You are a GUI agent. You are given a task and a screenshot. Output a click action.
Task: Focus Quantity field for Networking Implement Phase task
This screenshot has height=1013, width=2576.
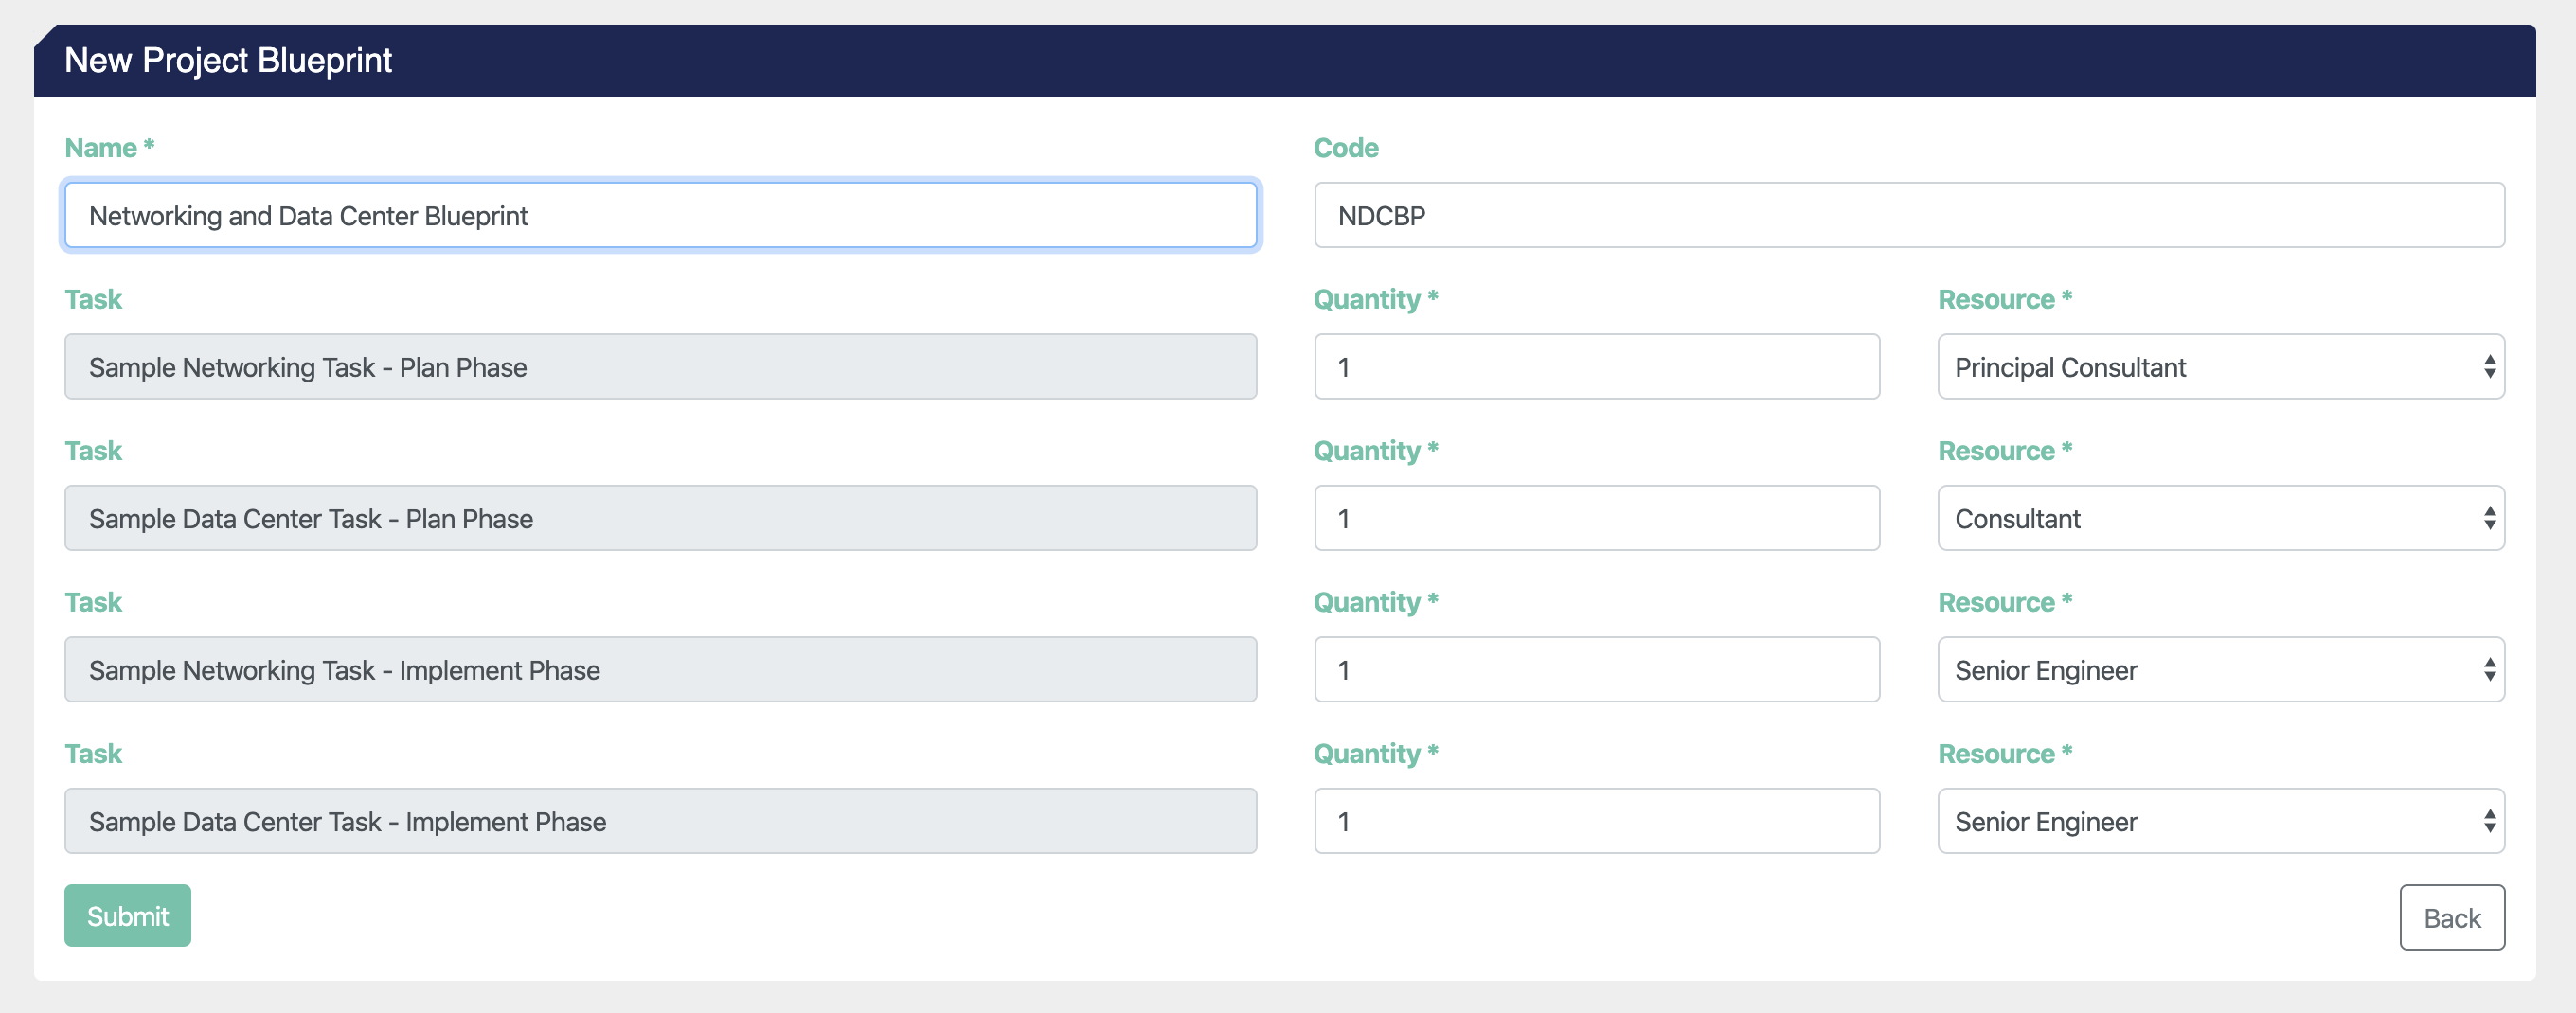1597,670
